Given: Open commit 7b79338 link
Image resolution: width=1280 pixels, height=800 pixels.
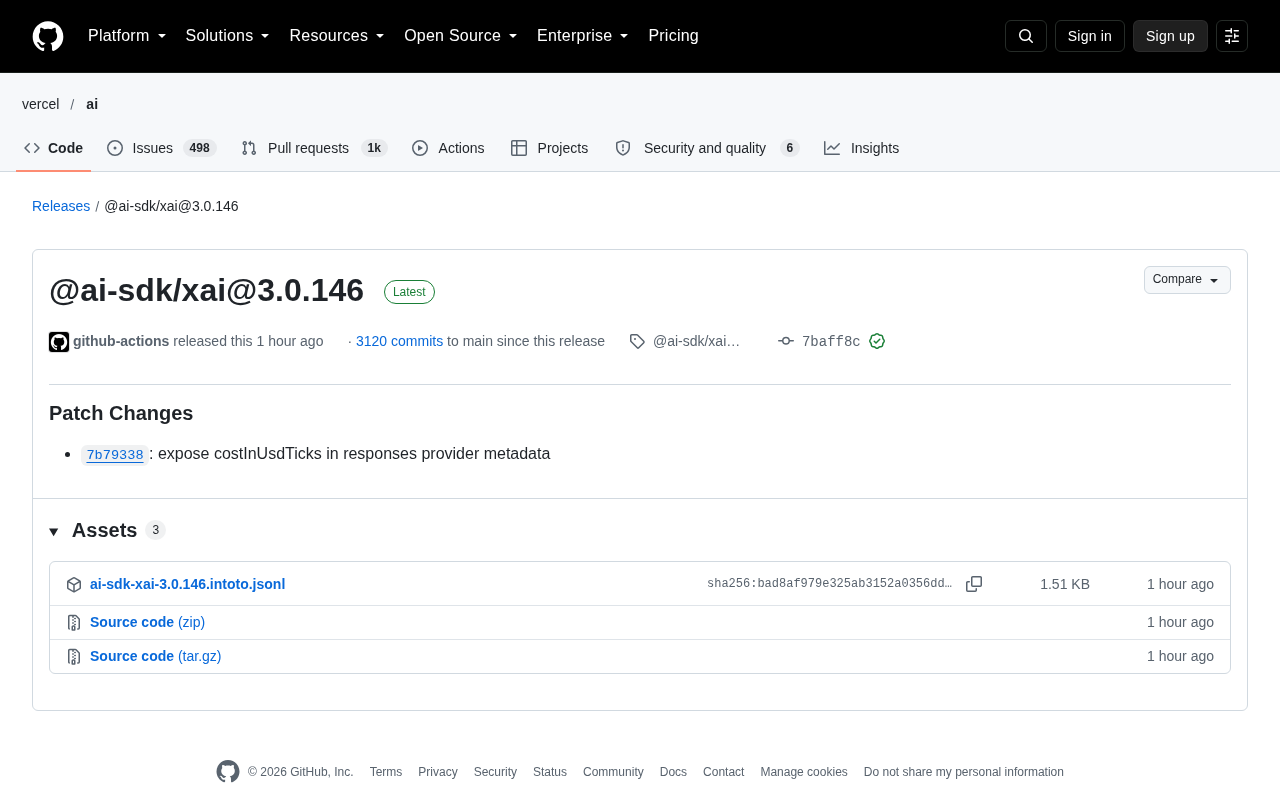Looking at the screenshot, I should (115, 455).
